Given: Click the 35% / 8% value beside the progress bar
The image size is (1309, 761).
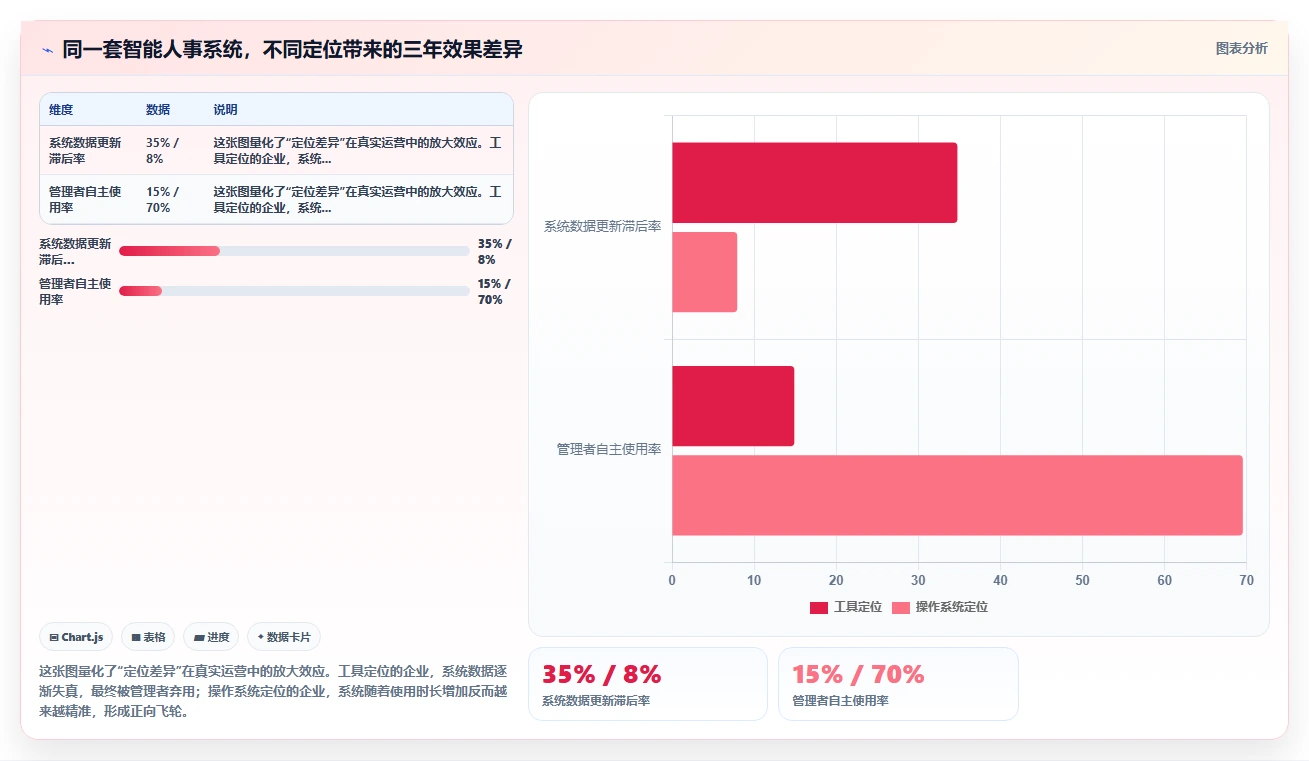Looking at the screenshot, I should (x=494, y=251).
